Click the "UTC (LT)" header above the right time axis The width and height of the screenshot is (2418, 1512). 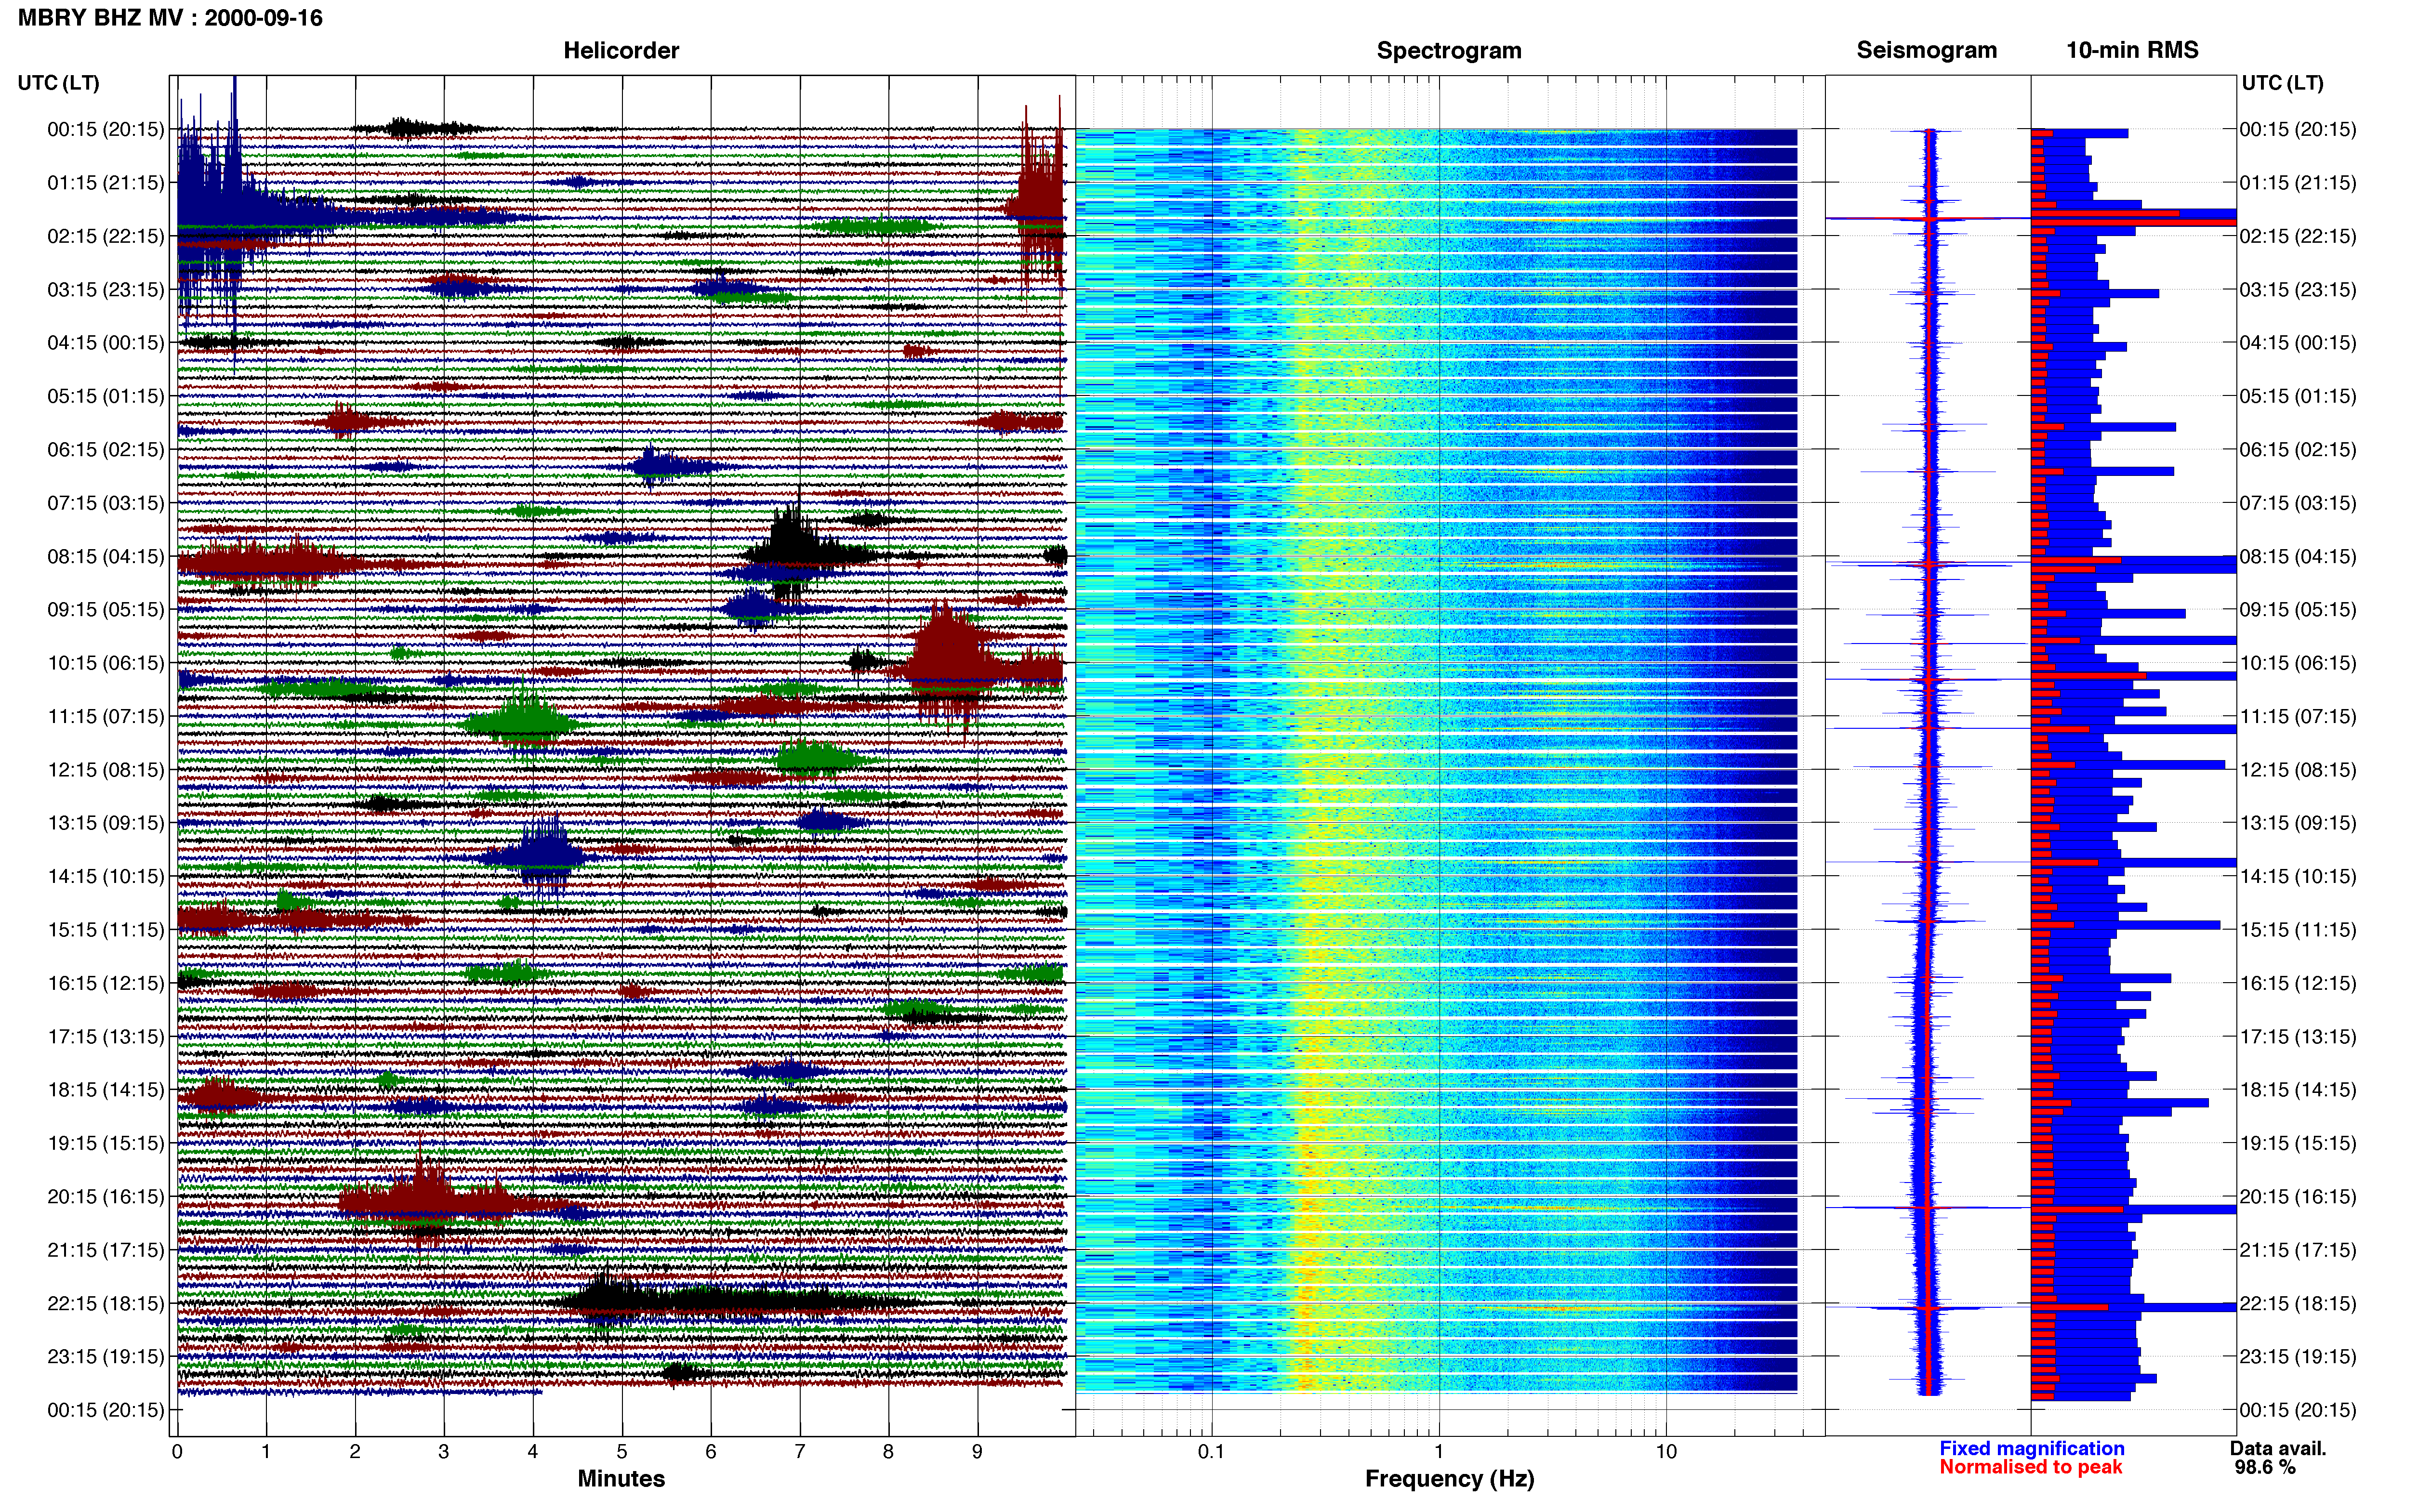pos(2282,83)
